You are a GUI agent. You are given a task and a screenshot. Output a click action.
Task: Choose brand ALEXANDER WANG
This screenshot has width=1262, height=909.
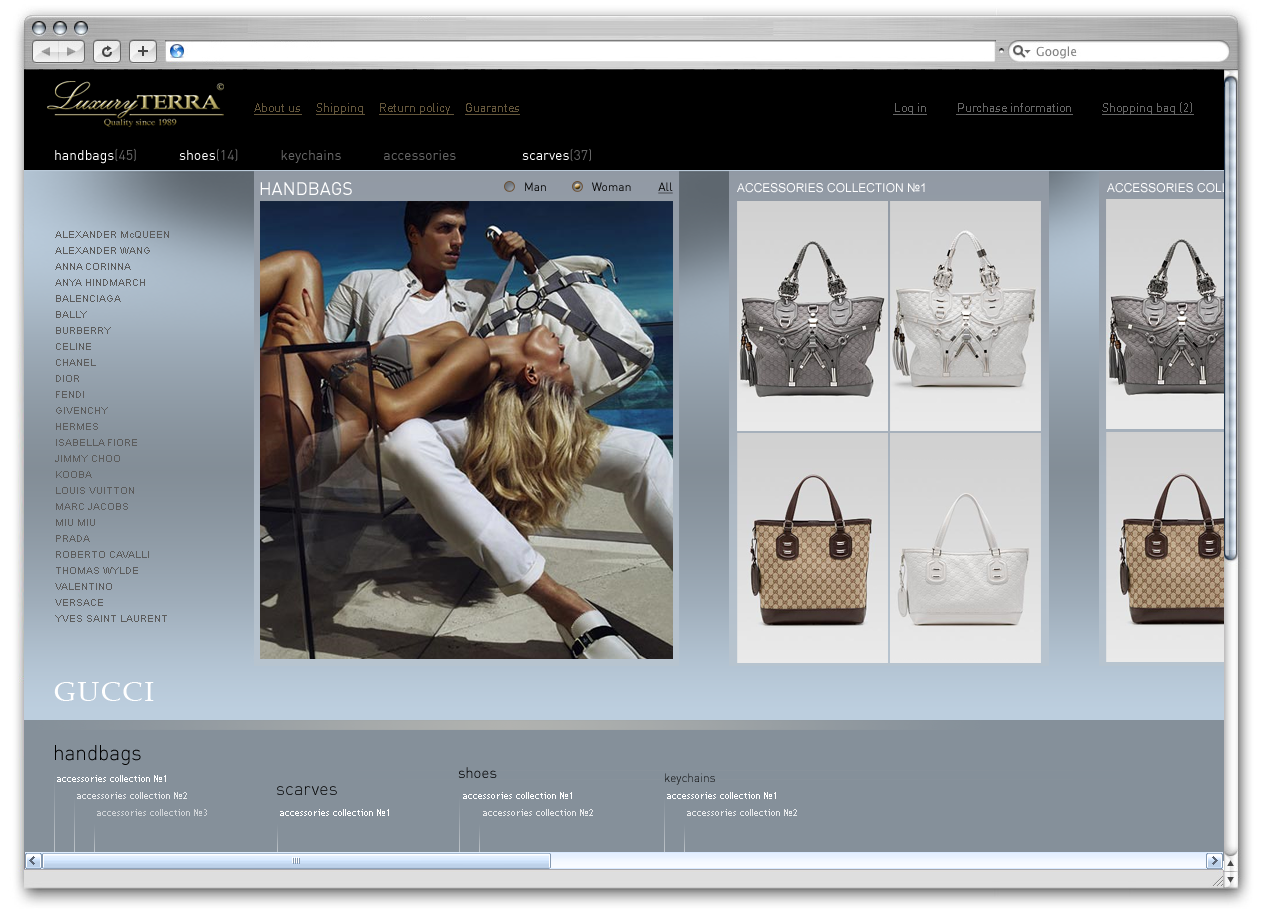click(x=103, y=250)
